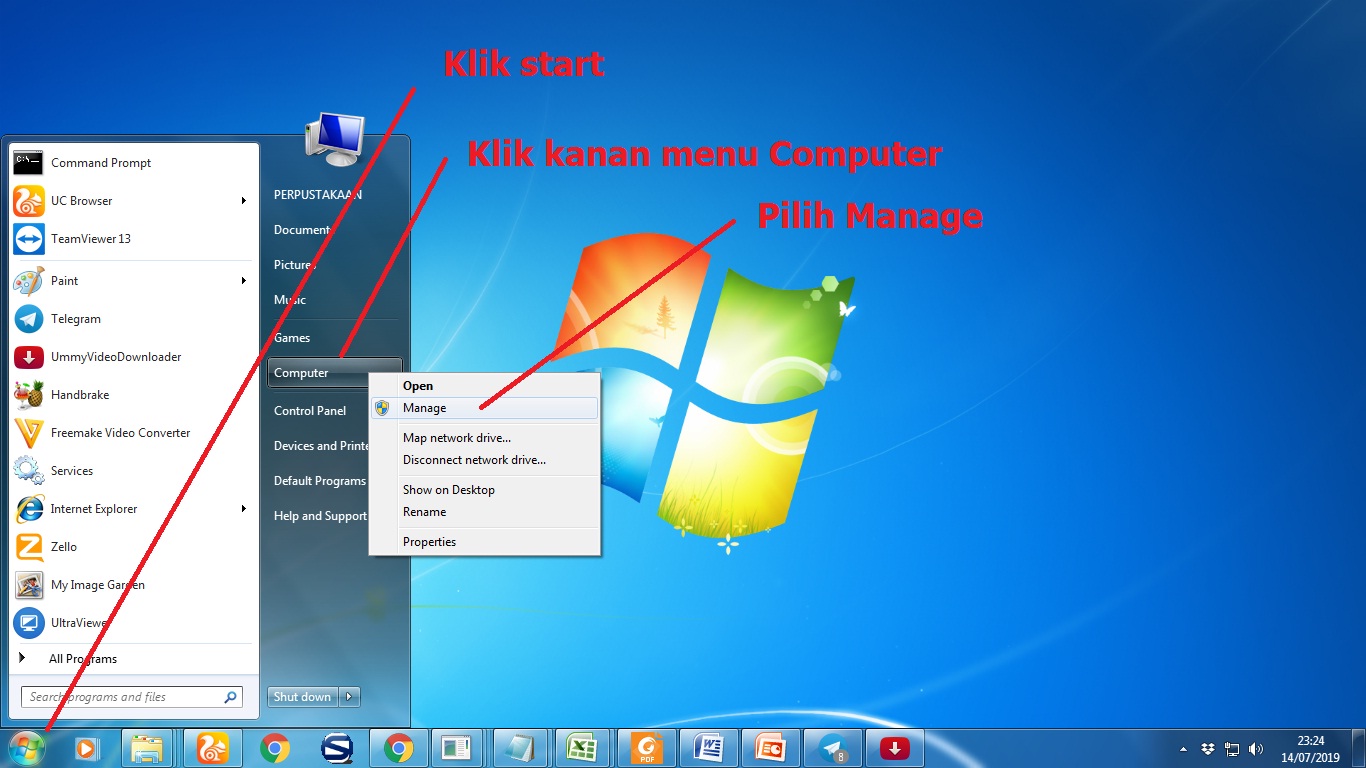Viewport: 1366px width, 768px height.
Task: Open Windows Media Player from the taskbar
Action: [x=87, y=748]
